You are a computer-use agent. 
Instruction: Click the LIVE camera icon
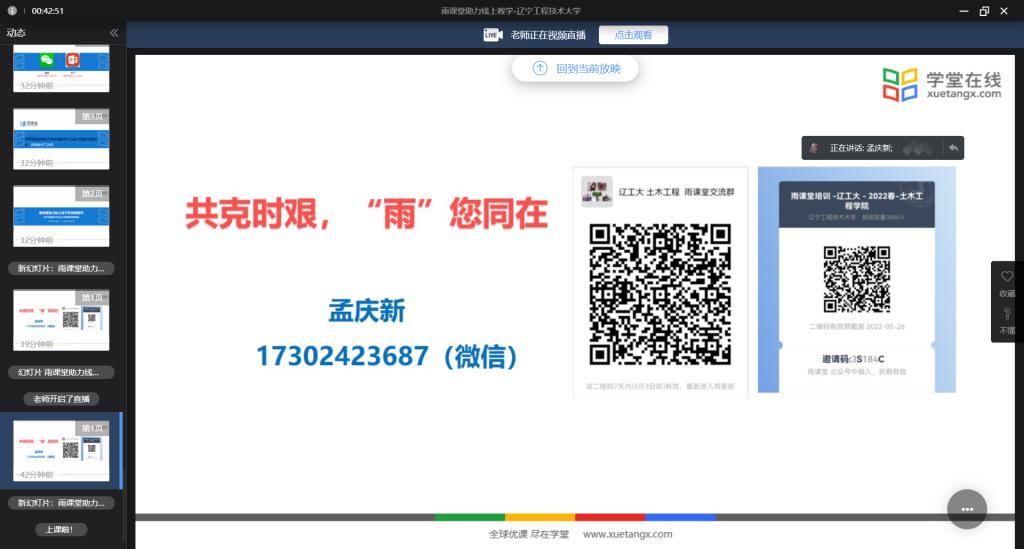coord(492,35)
